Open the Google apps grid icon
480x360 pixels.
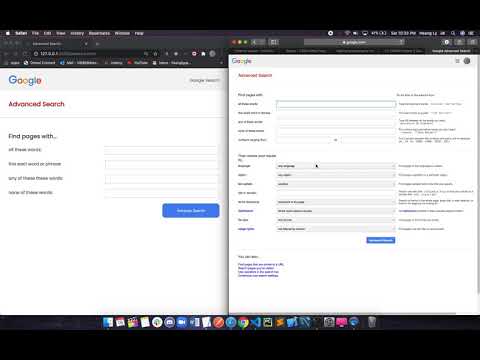pyautogui.click(x=457, y=61)
